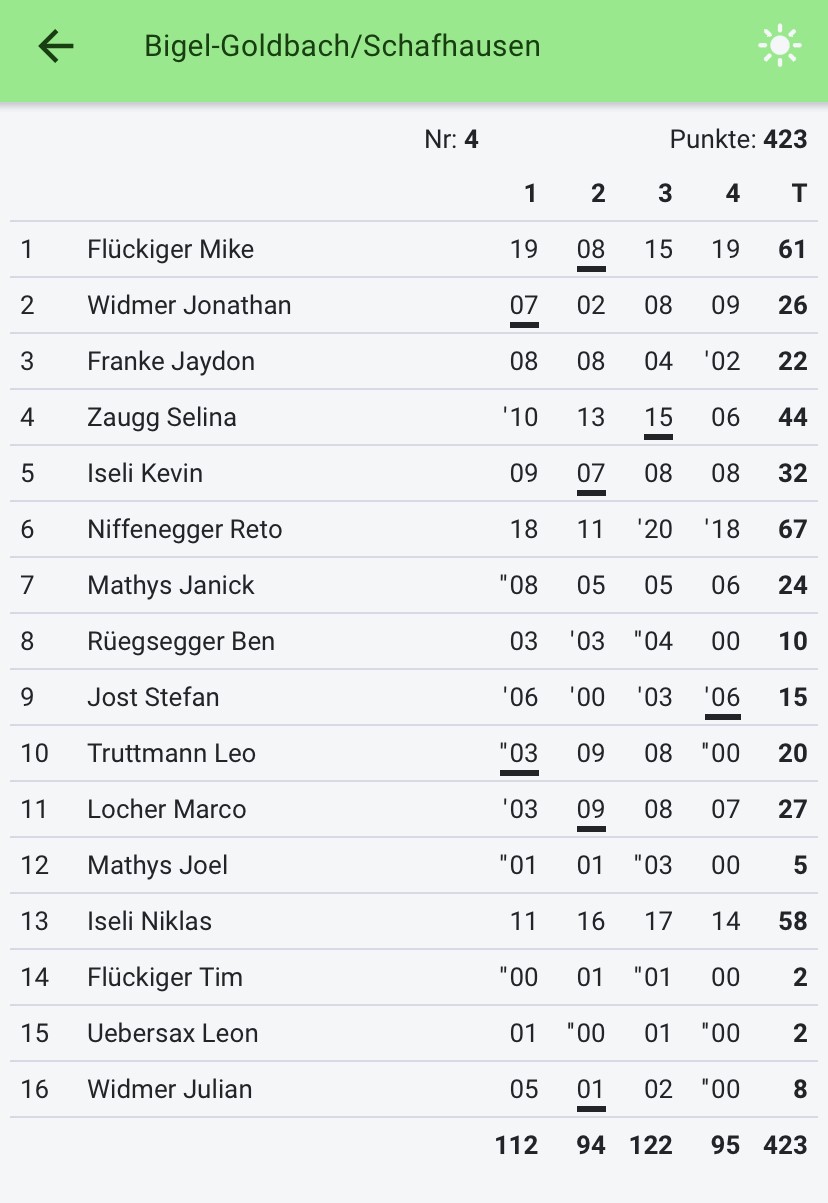Click the round 1 column header
The width and height of the screenshot is (828, 1203).
530,193
